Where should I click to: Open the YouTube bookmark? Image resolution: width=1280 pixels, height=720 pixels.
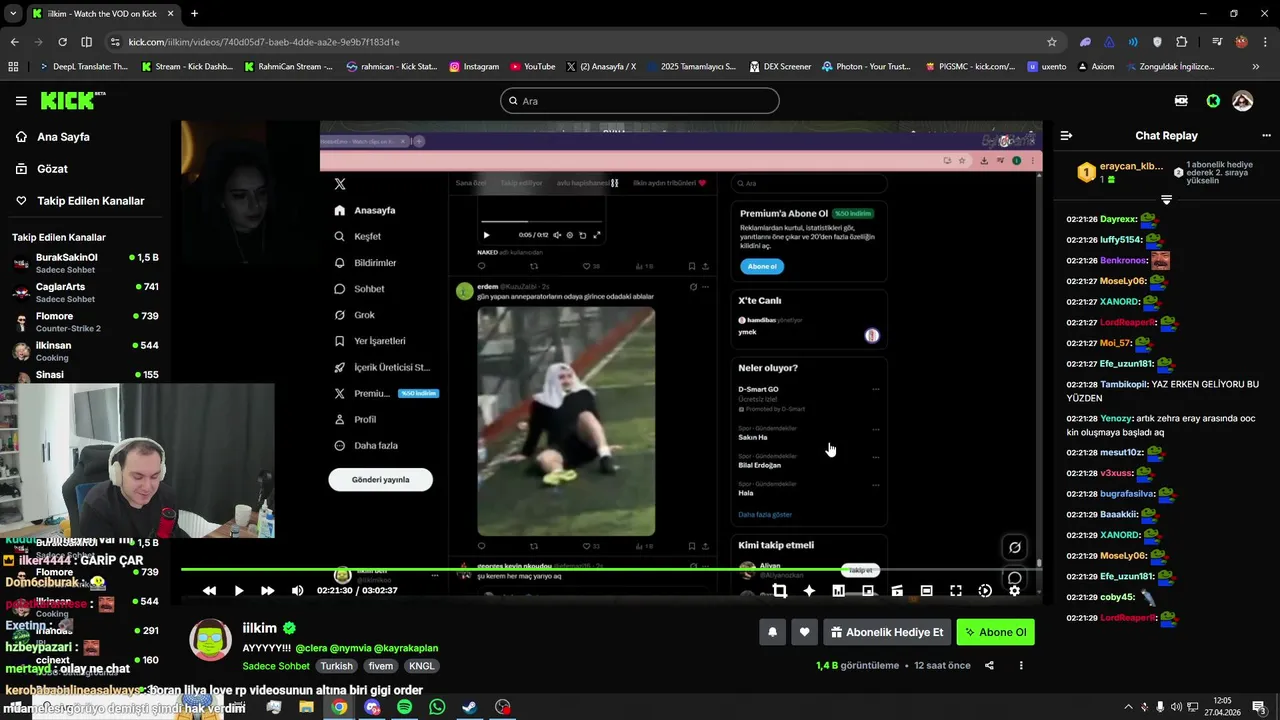click(x=532, y=67)
